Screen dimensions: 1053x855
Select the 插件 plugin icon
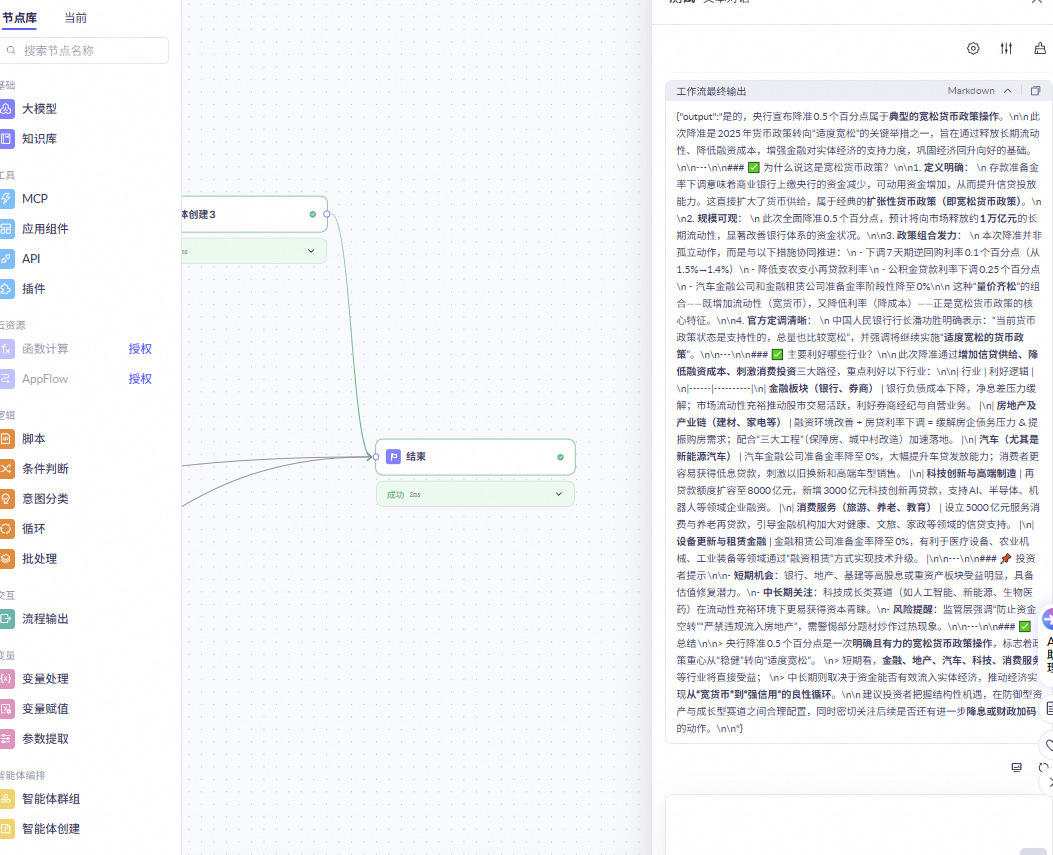(6, 289)
